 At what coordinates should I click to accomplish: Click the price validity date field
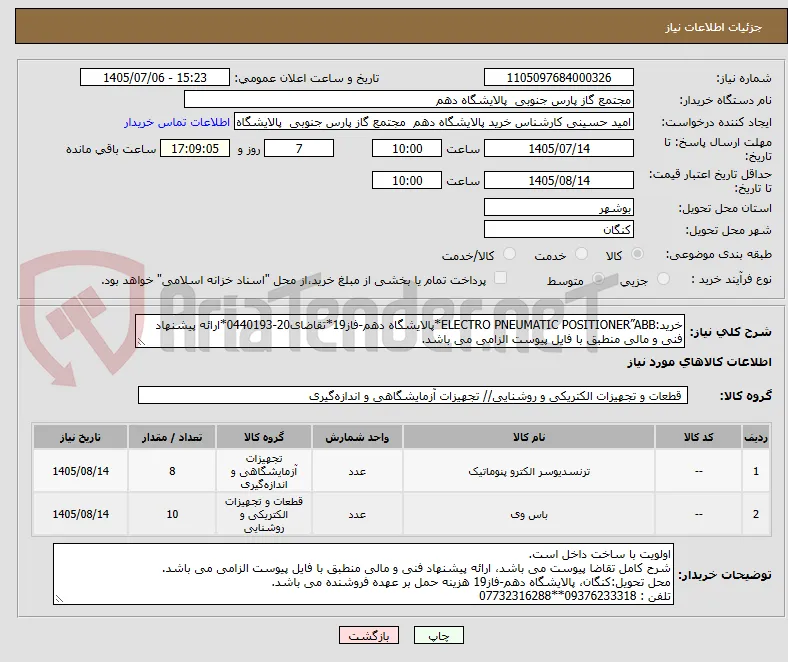[559, 180]
